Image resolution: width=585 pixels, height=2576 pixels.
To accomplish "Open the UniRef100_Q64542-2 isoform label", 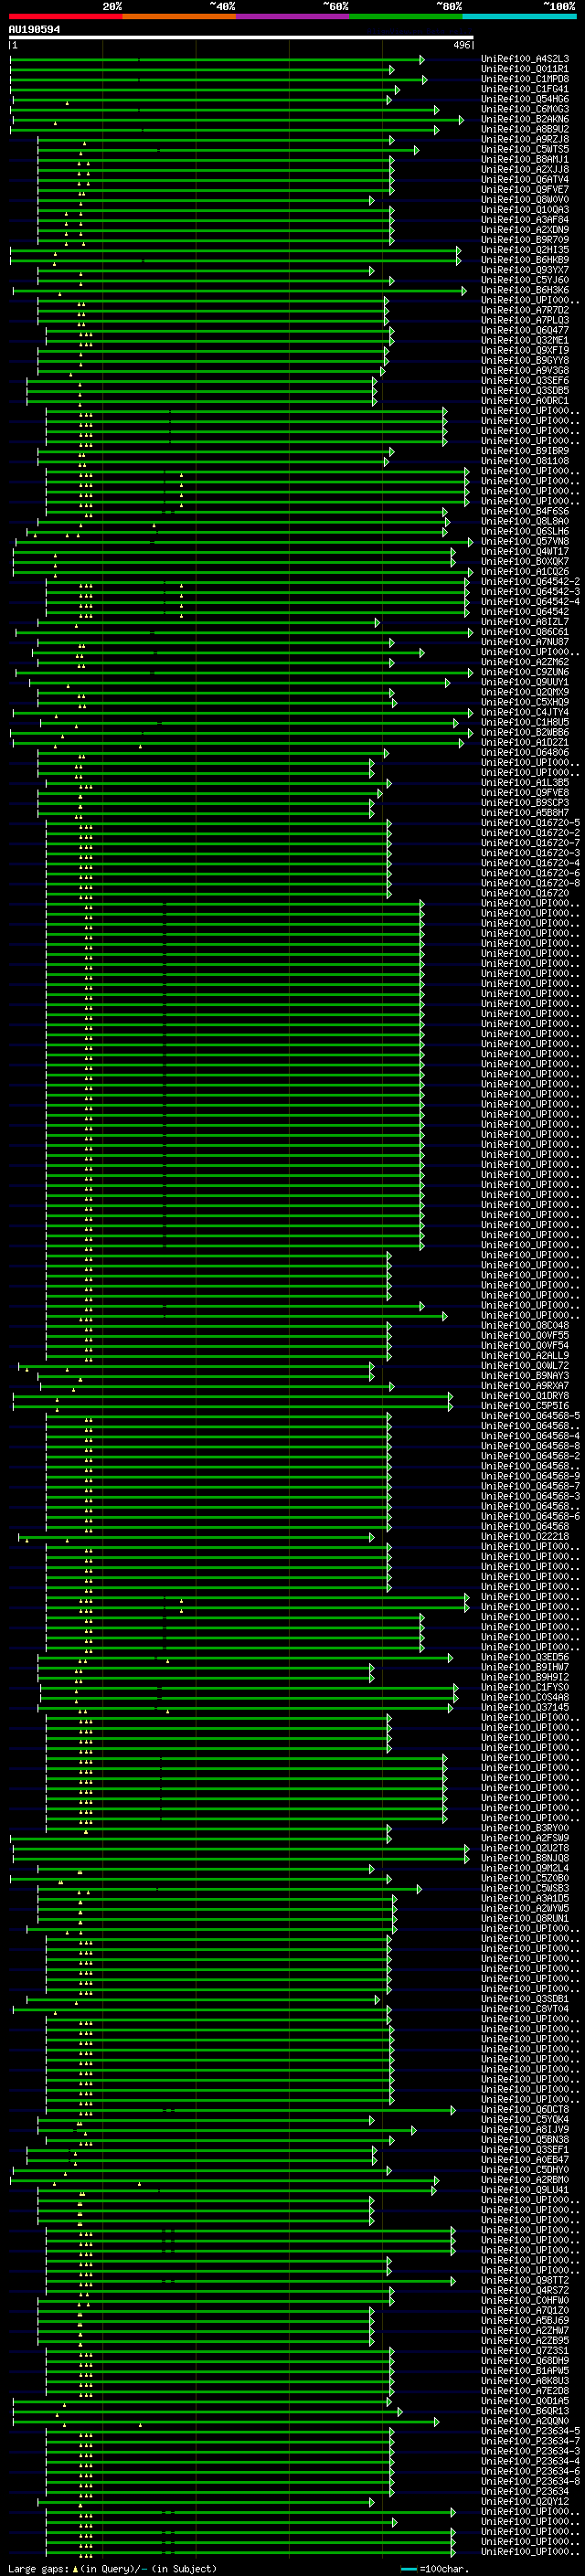I will click(x=531, y=581).
